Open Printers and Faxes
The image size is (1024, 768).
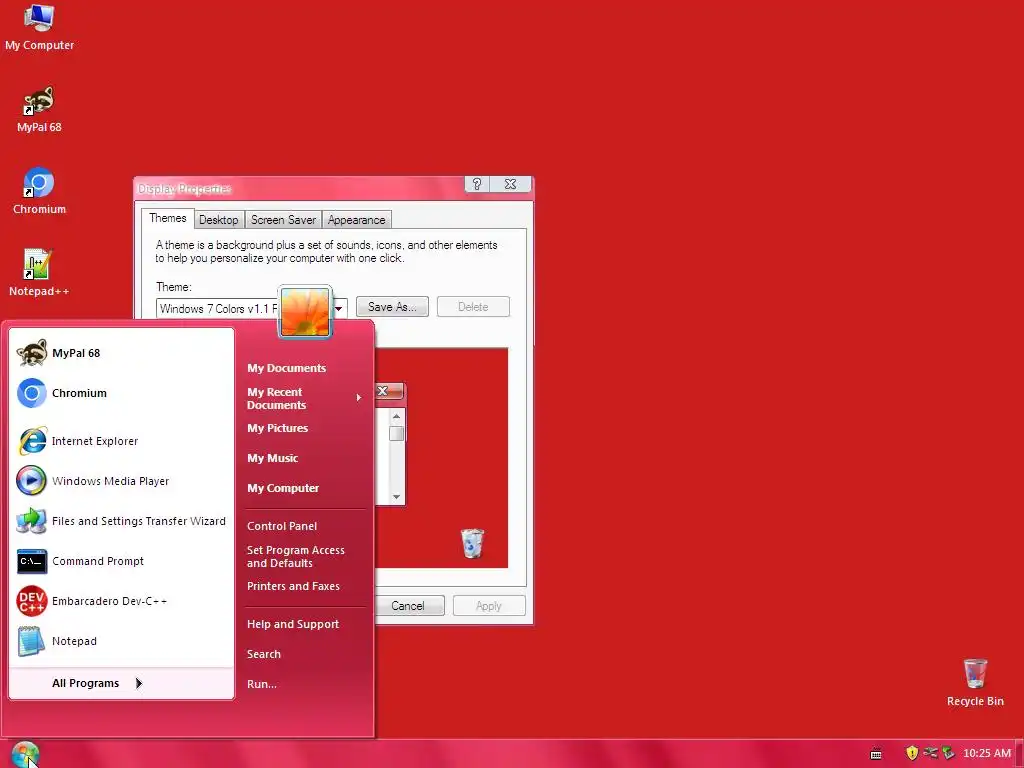click(x=293, y=586)
